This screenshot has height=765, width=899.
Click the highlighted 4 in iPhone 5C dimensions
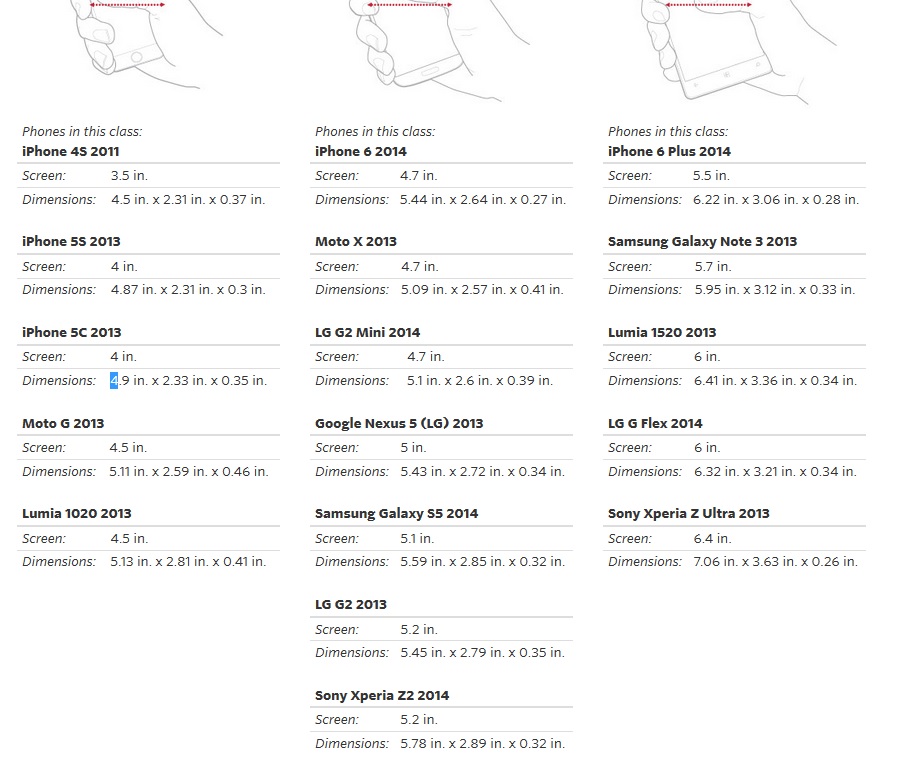114,381
